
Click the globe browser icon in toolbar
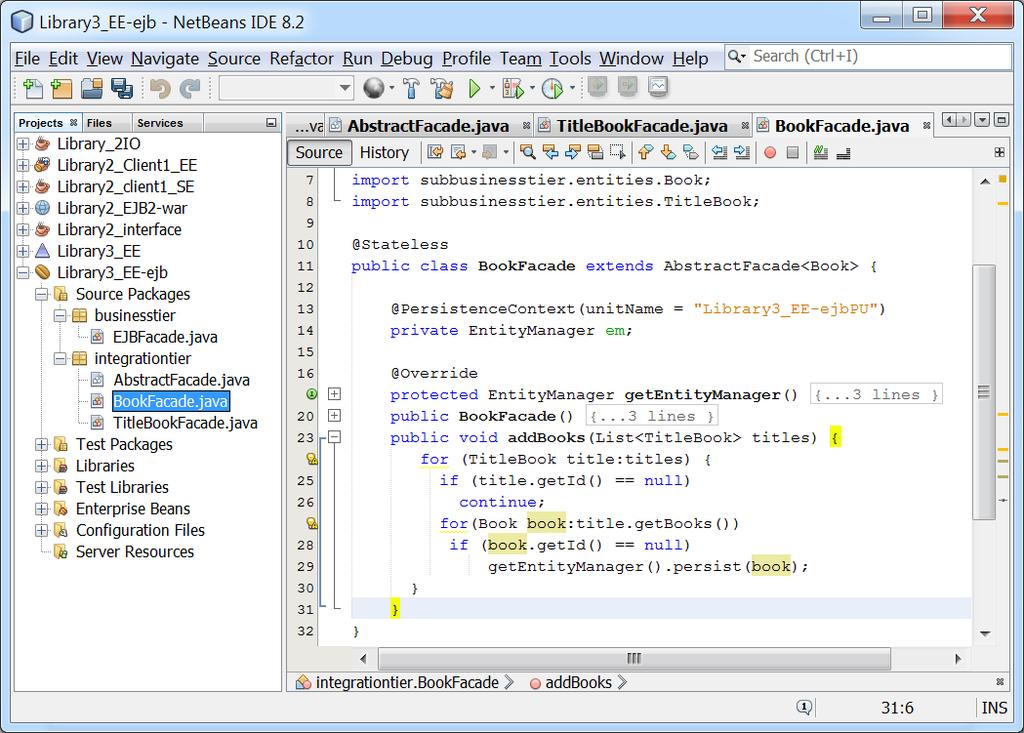click(x=374, y=88)
